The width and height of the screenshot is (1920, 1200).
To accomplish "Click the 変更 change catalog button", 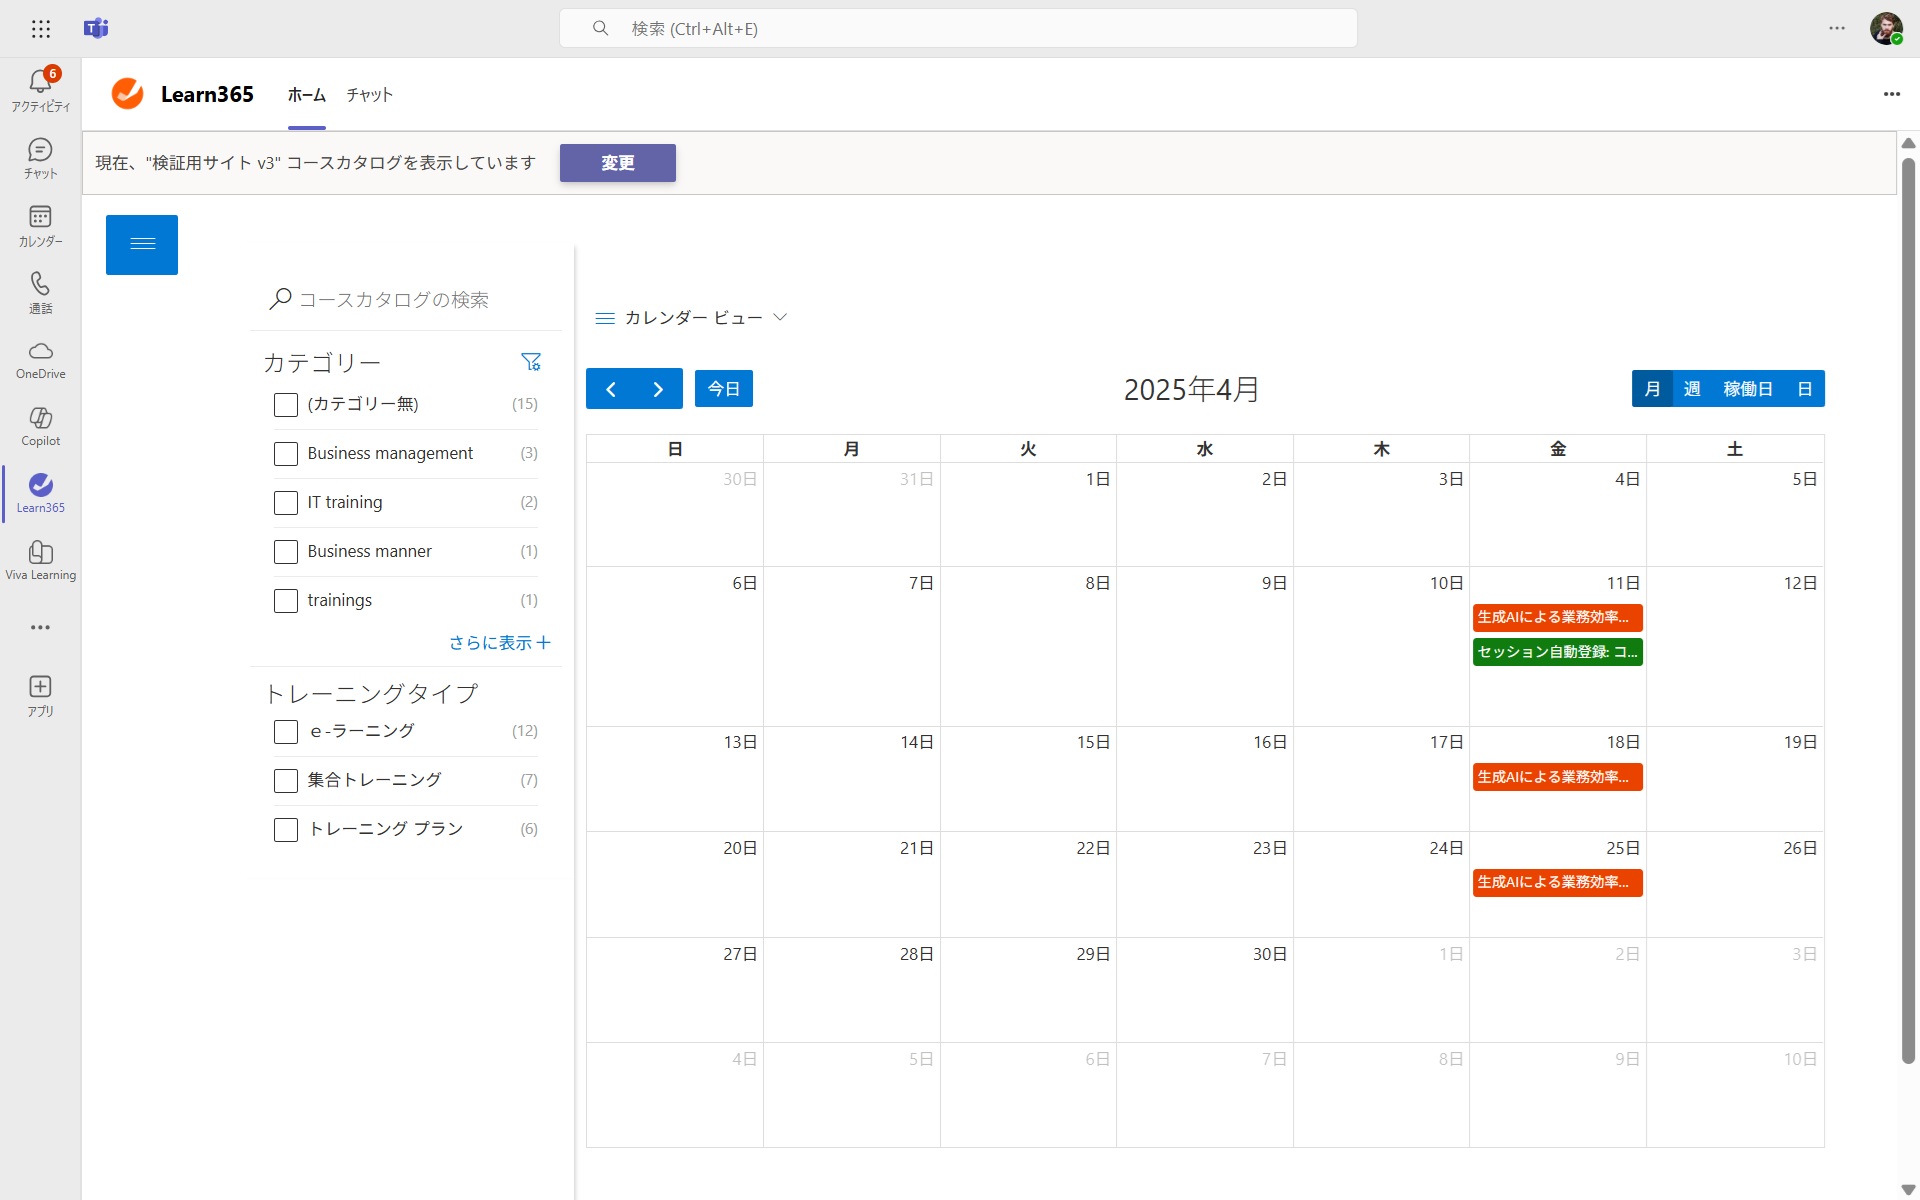I will pos(618,163).
